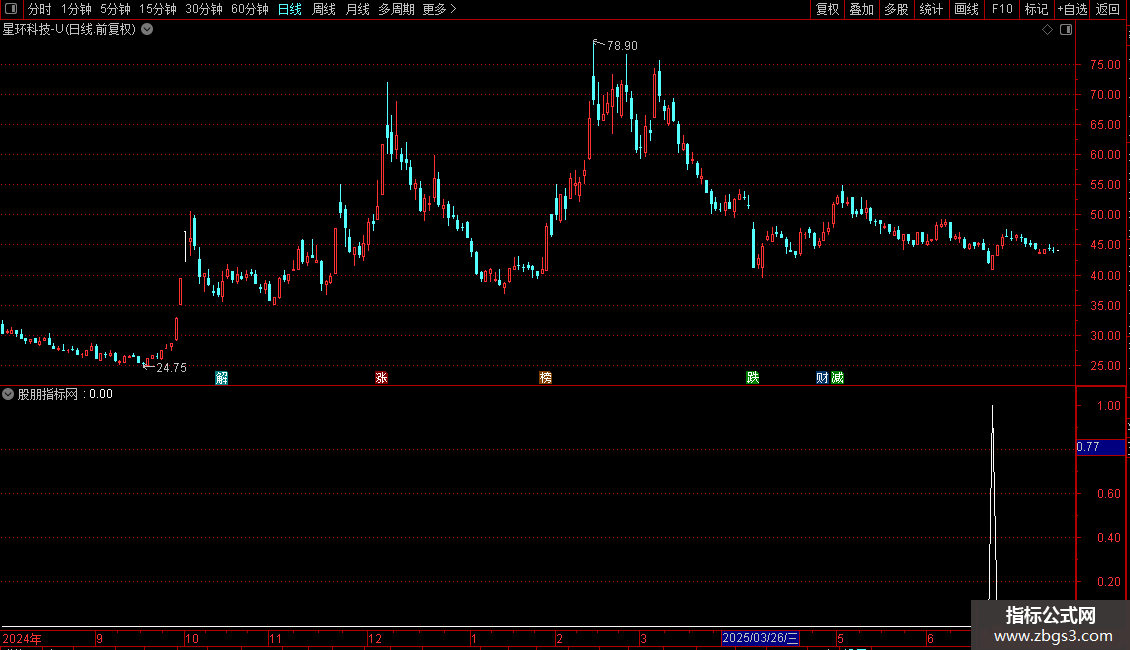Click the panel layout icon at top-left
The width and height of the screenshot is (1130, 650).
coord(11,9)
